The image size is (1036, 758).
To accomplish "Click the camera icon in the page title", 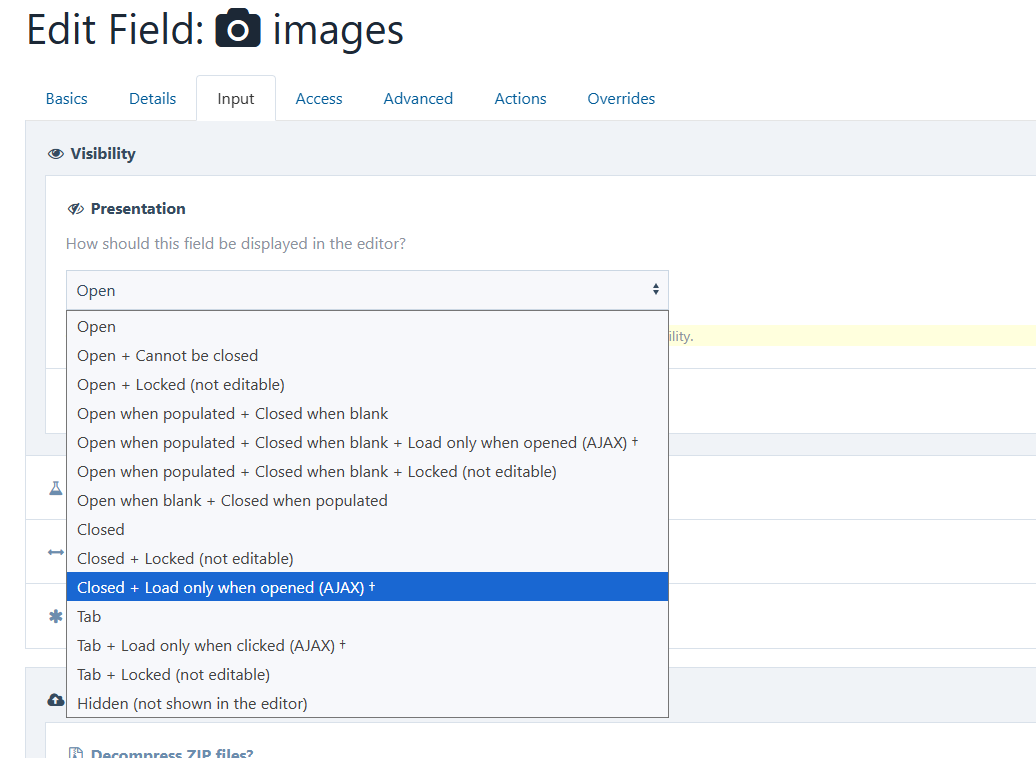I will pos(238,30).
